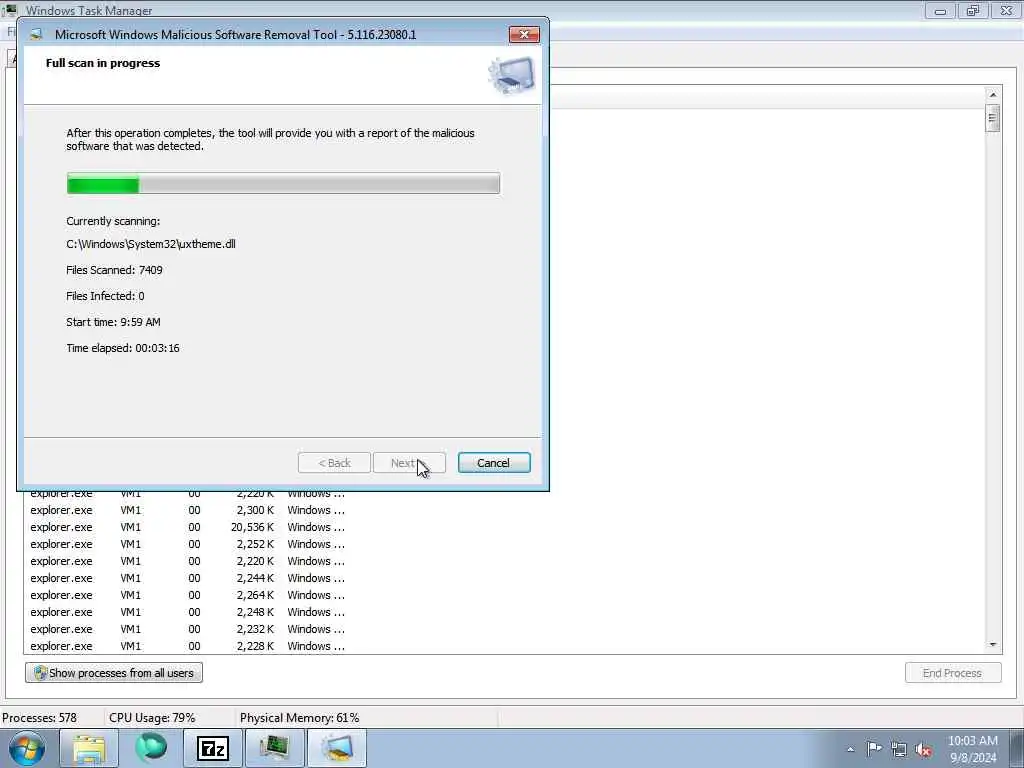Click the Start time: 9:59 AM text
This screenshot has height=768, width=1024.
[x=113, y=322]
